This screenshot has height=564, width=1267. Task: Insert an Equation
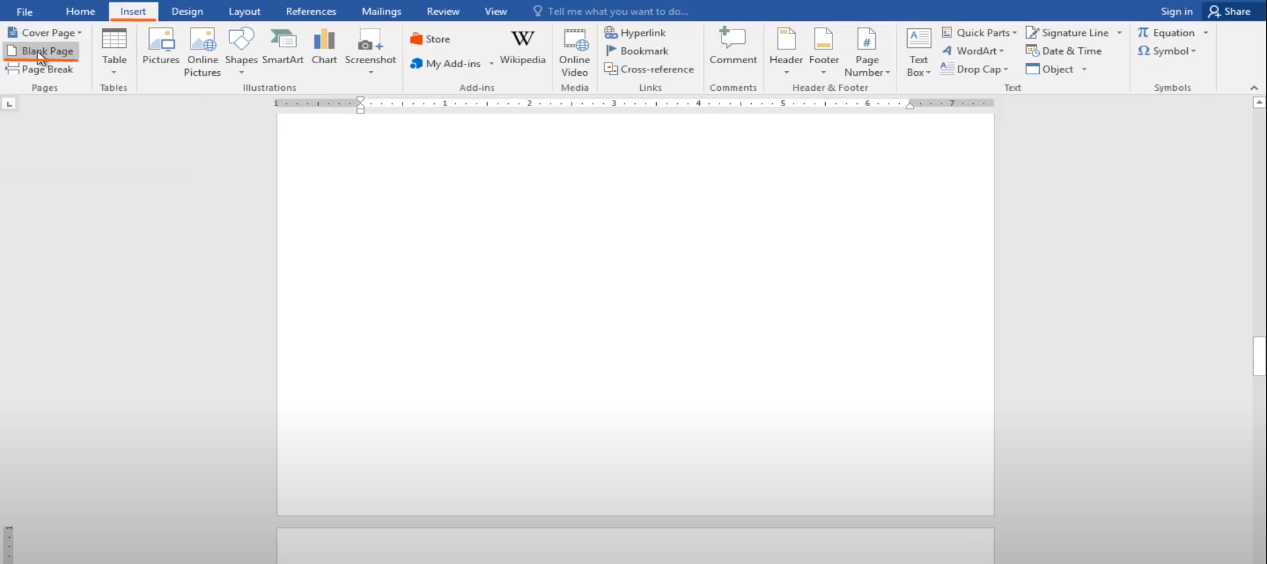(1166, 33)
